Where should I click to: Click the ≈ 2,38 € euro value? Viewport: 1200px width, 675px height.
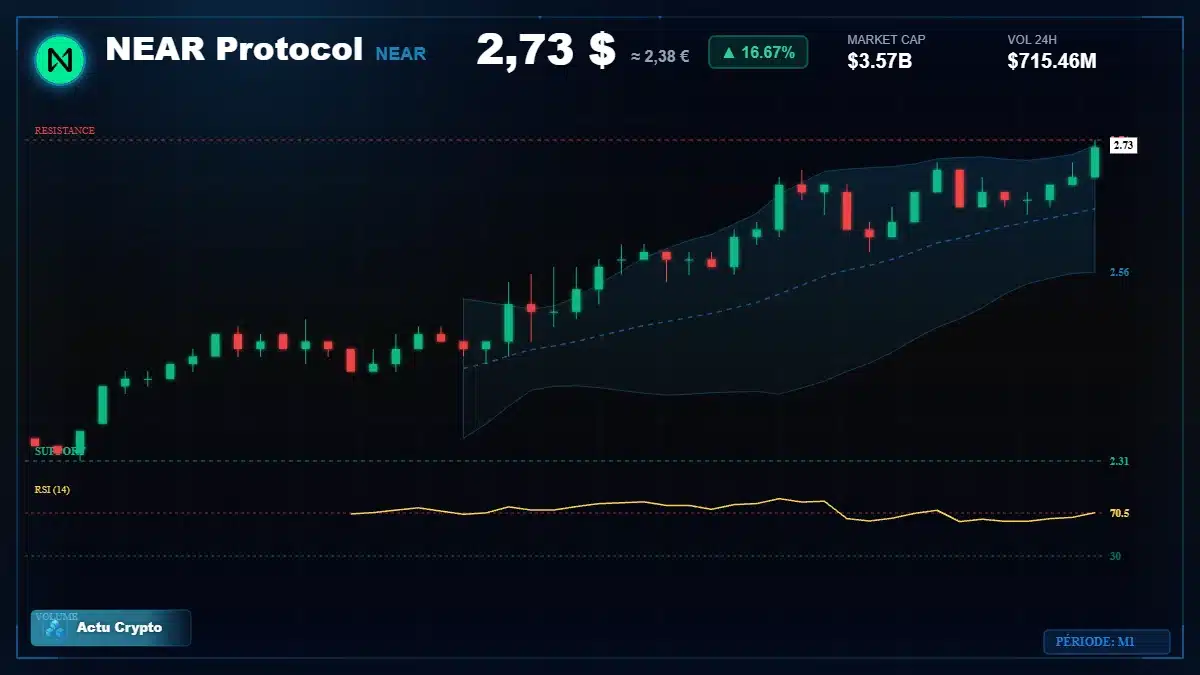click(660, 57)
